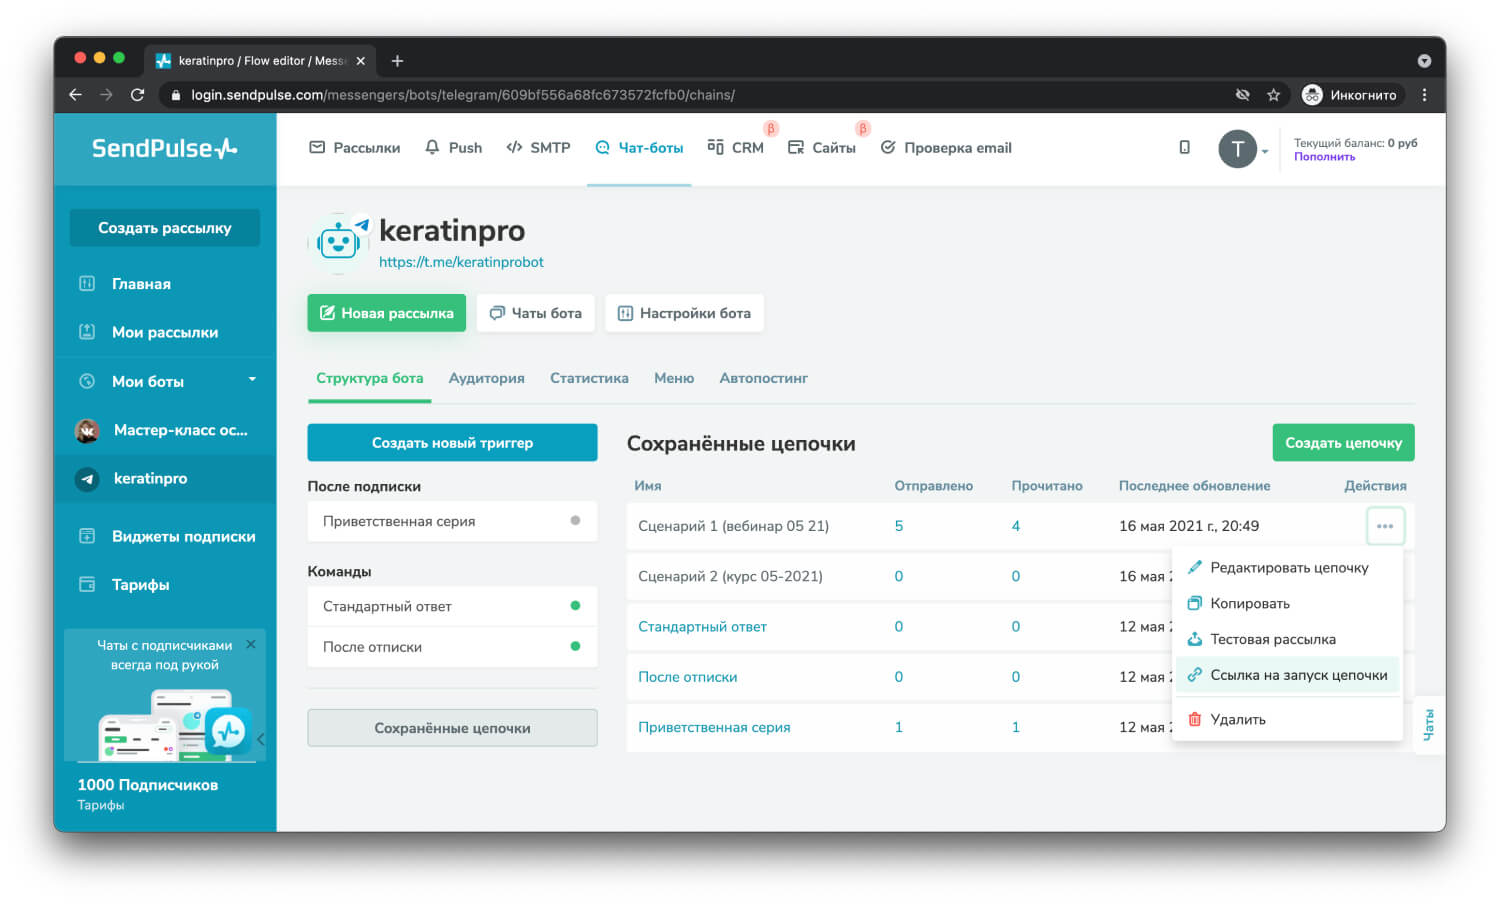The height and width of the screenshot is (904, 1500).
Task: Collapse the sidebar with arrow
Action: click(x=260, y=740)
